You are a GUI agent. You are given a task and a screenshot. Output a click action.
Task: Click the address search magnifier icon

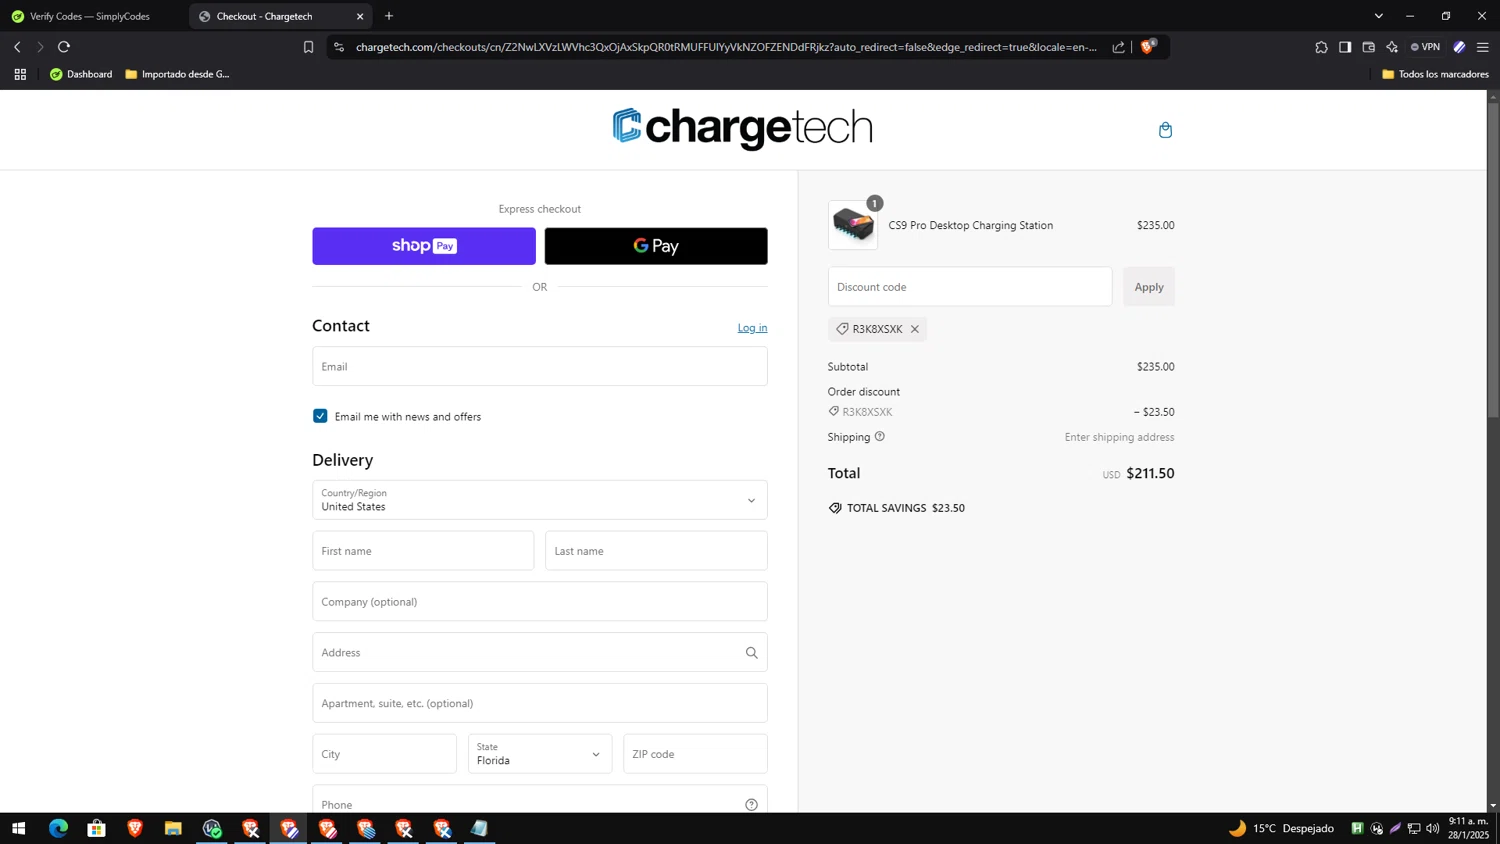click(751, 653)
